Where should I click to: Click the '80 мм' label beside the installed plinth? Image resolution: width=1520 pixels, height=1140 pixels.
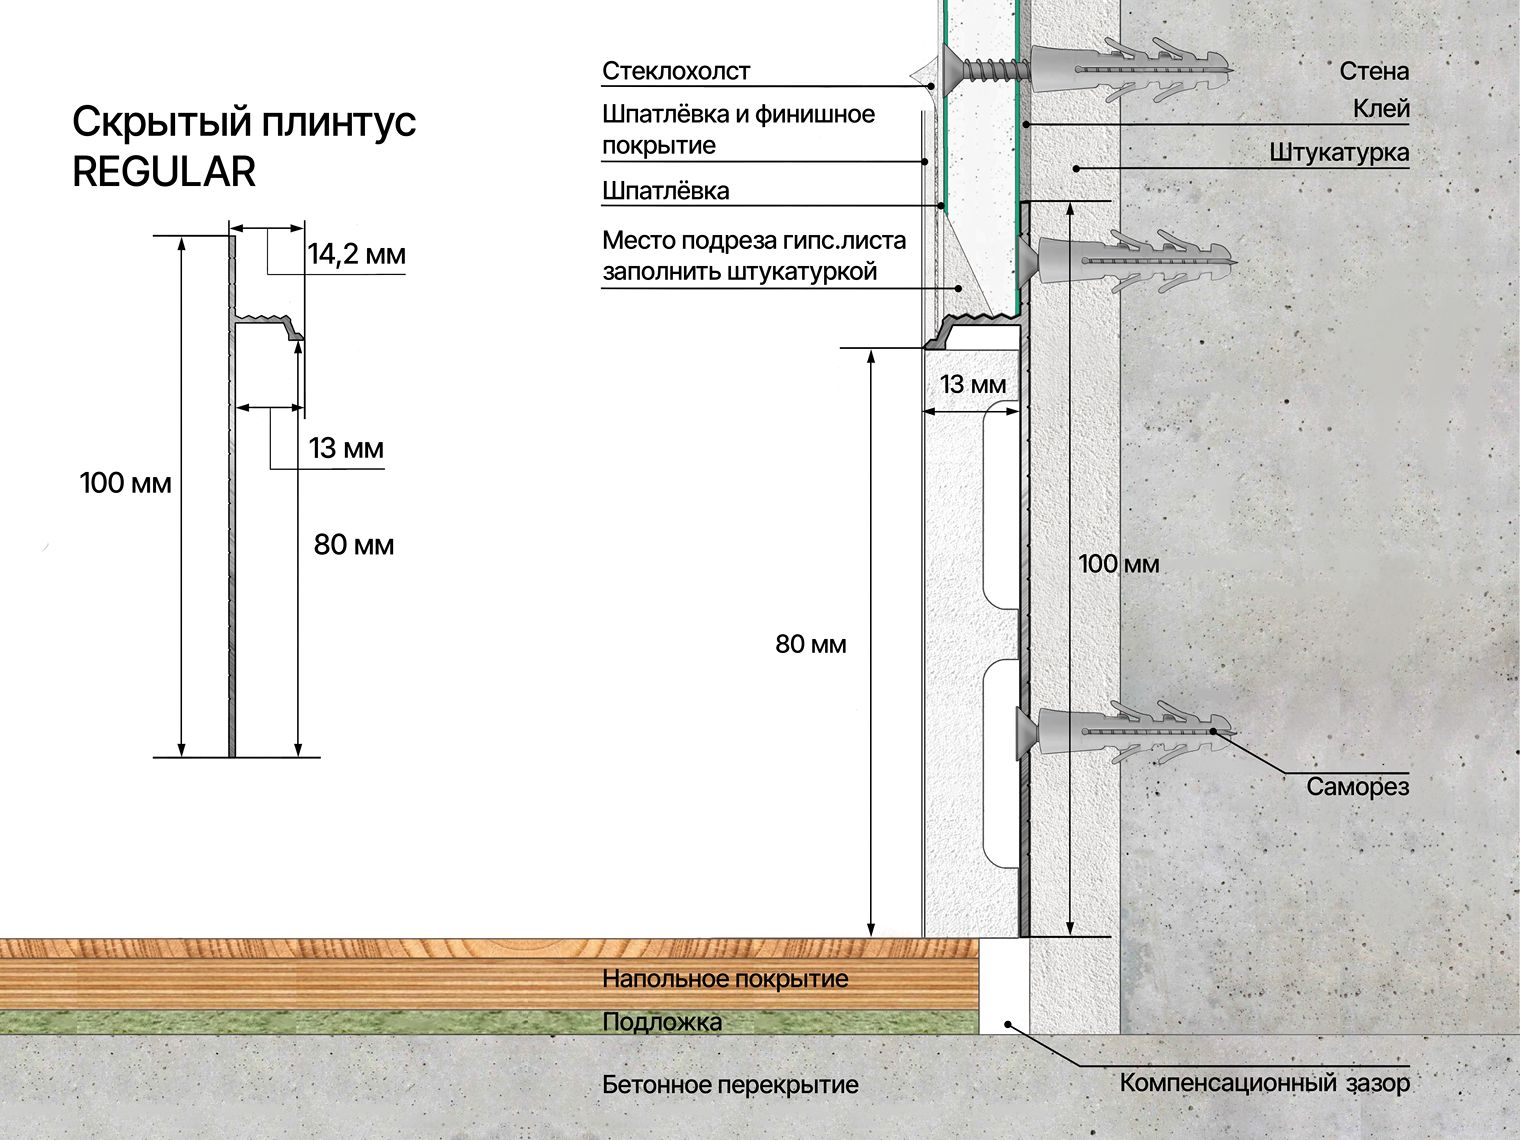(810, 645)
